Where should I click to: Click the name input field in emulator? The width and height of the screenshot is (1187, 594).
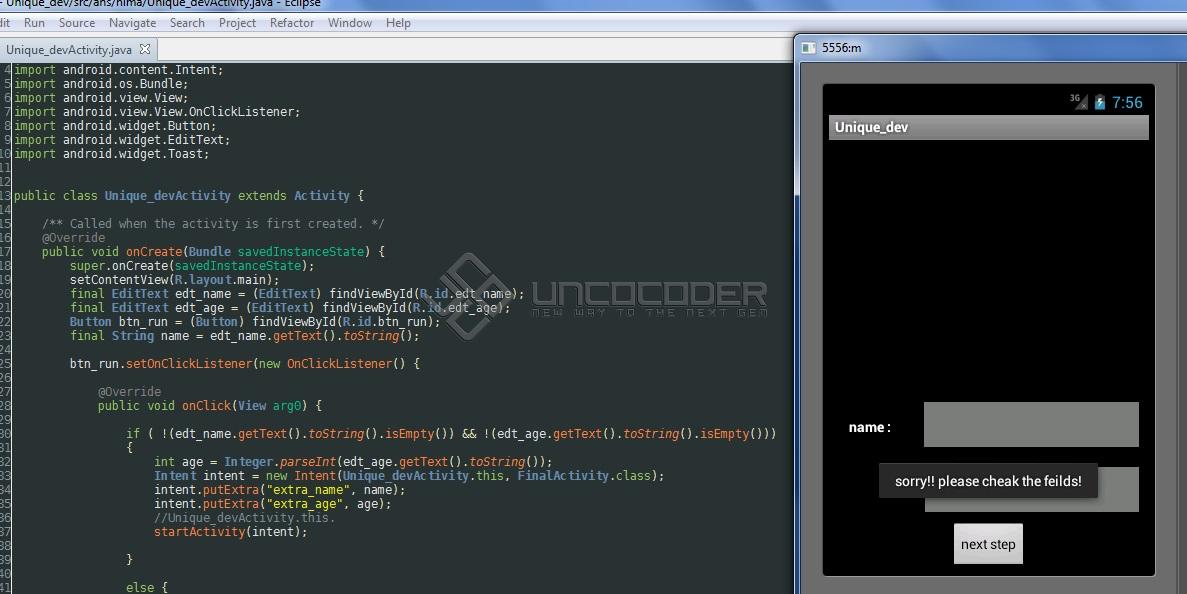1031,425
